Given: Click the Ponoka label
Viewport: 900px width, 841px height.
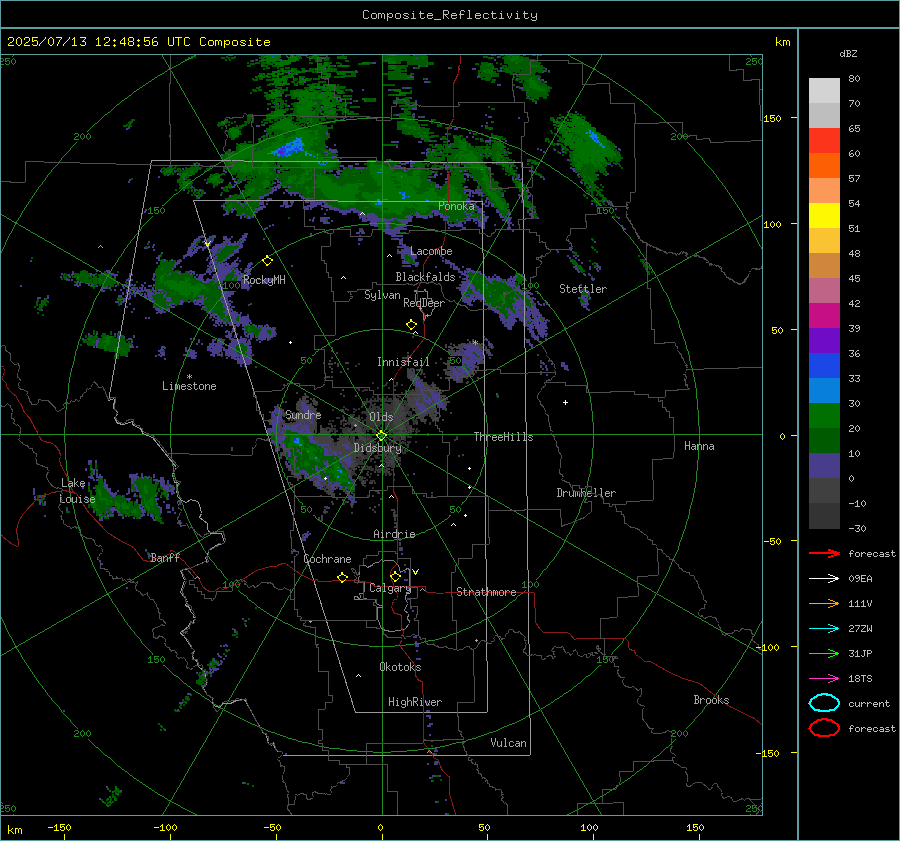Looking at the screenshot, I should click(x=456, y=206).
